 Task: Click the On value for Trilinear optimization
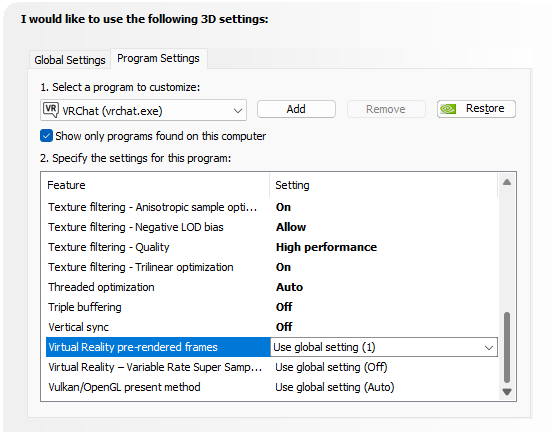283,267
